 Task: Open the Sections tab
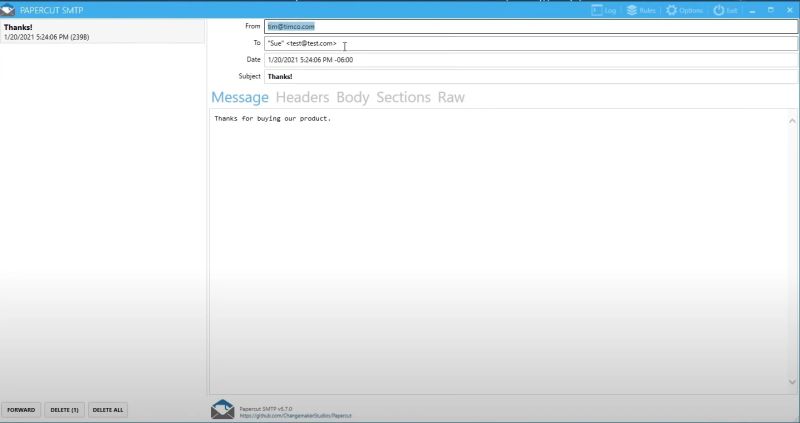404,97
